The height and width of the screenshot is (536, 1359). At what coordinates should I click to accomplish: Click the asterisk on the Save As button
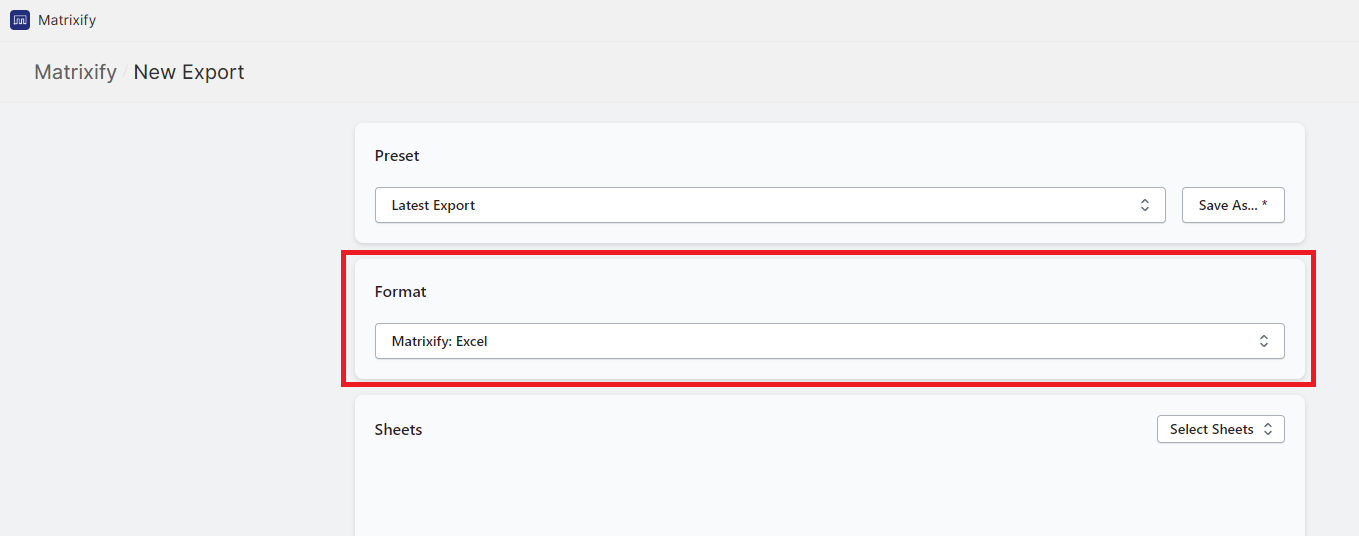point(1264,204)
